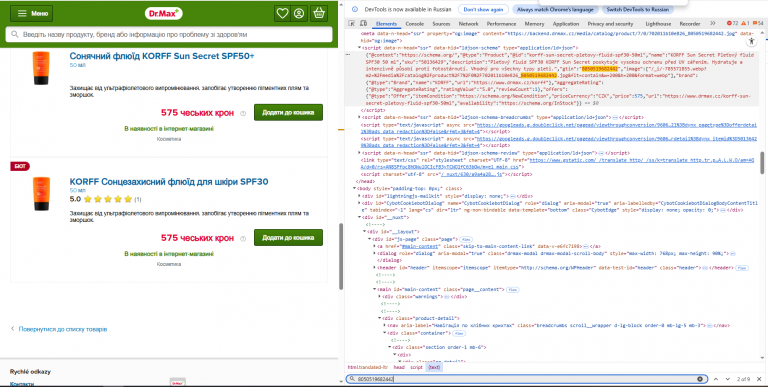Open the shopping basket icon

point(319,13)
